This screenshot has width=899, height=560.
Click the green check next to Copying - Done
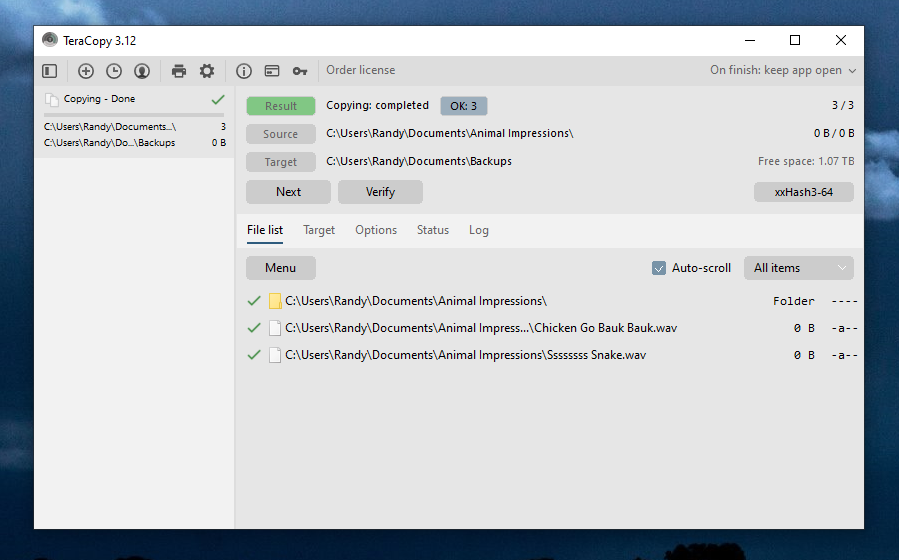tap(218, 99)
